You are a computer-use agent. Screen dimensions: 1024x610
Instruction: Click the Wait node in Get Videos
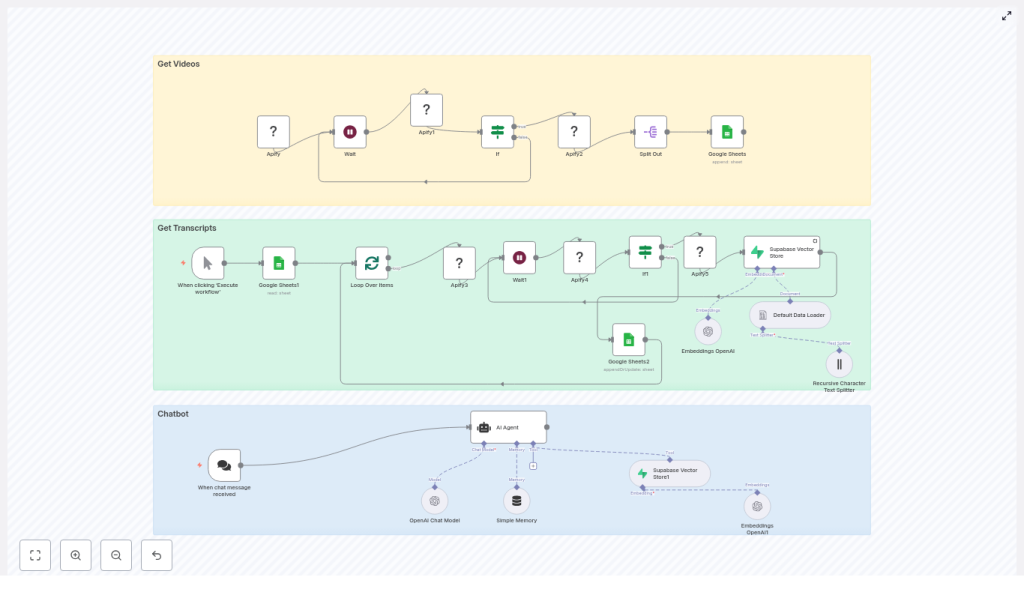[350, 132]
